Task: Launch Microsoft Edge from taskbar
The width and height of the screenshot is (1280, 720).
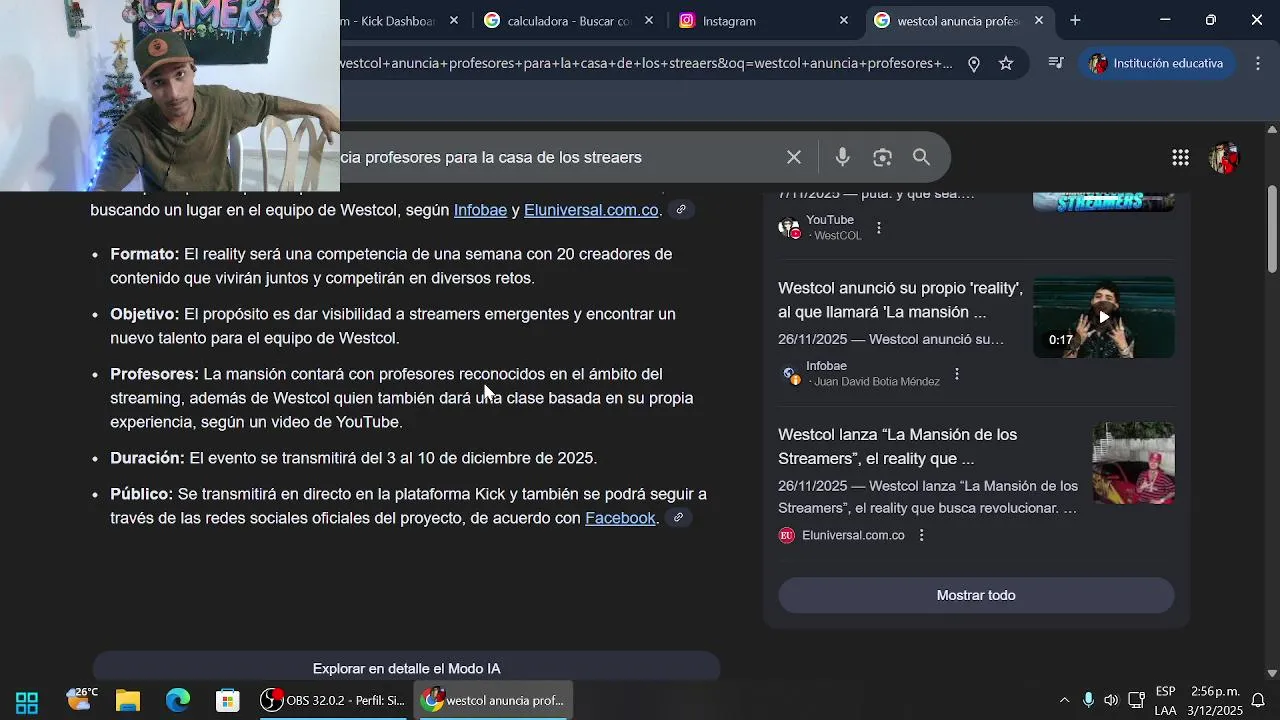Action: click(x=178, y=701)
